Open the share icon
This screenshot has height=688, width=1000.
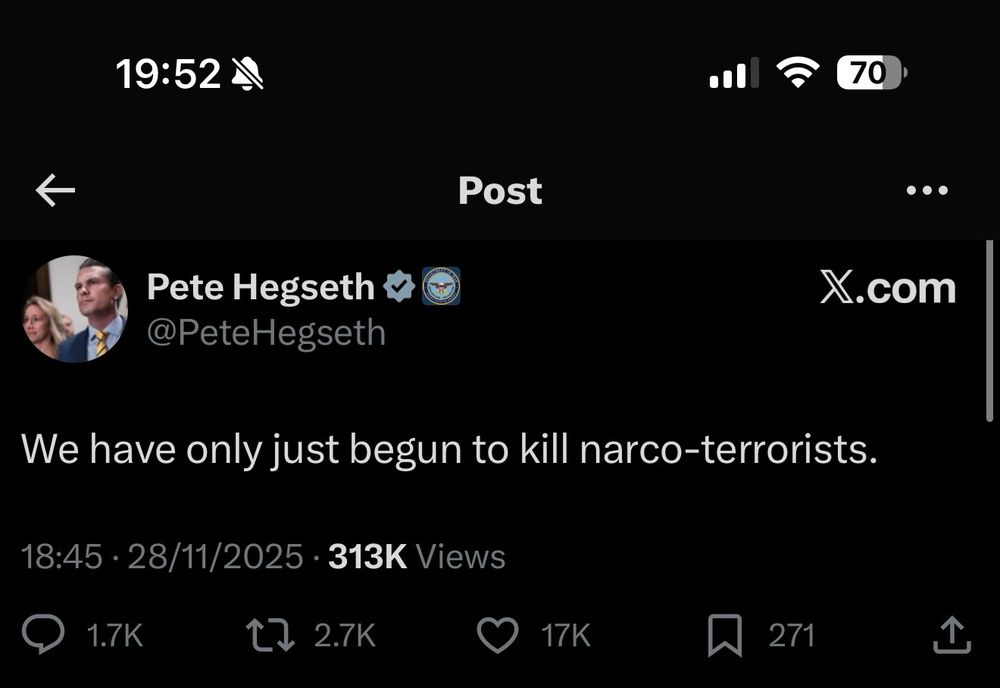(x=951, y=633)
